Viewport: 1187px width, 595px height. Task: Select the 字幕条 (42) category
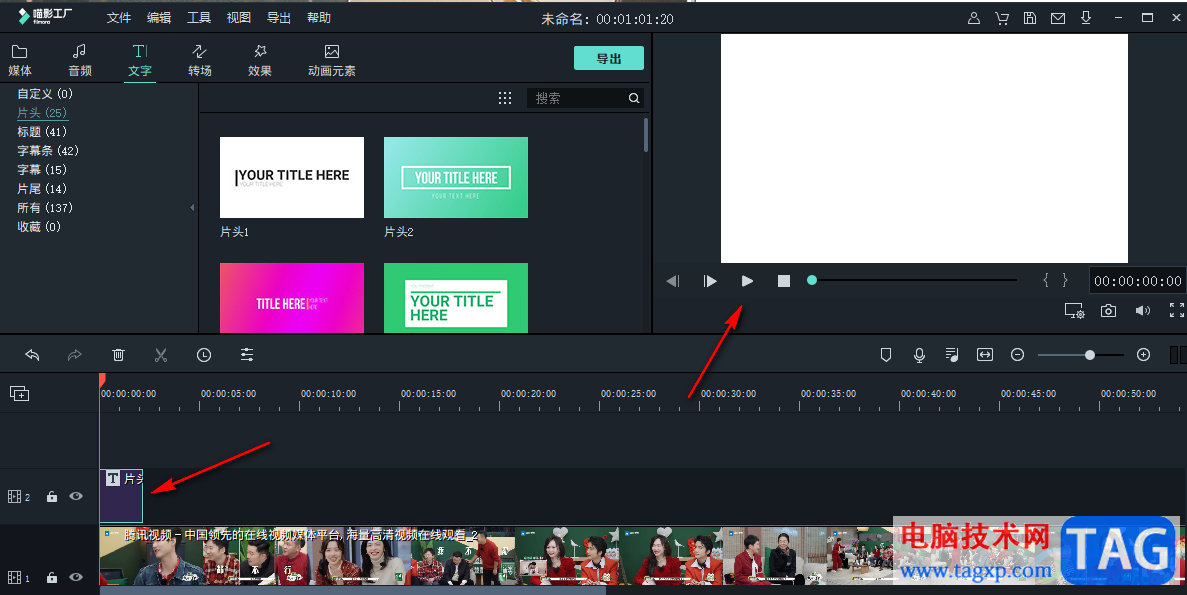pyautogui.click(x=48, y=151)
